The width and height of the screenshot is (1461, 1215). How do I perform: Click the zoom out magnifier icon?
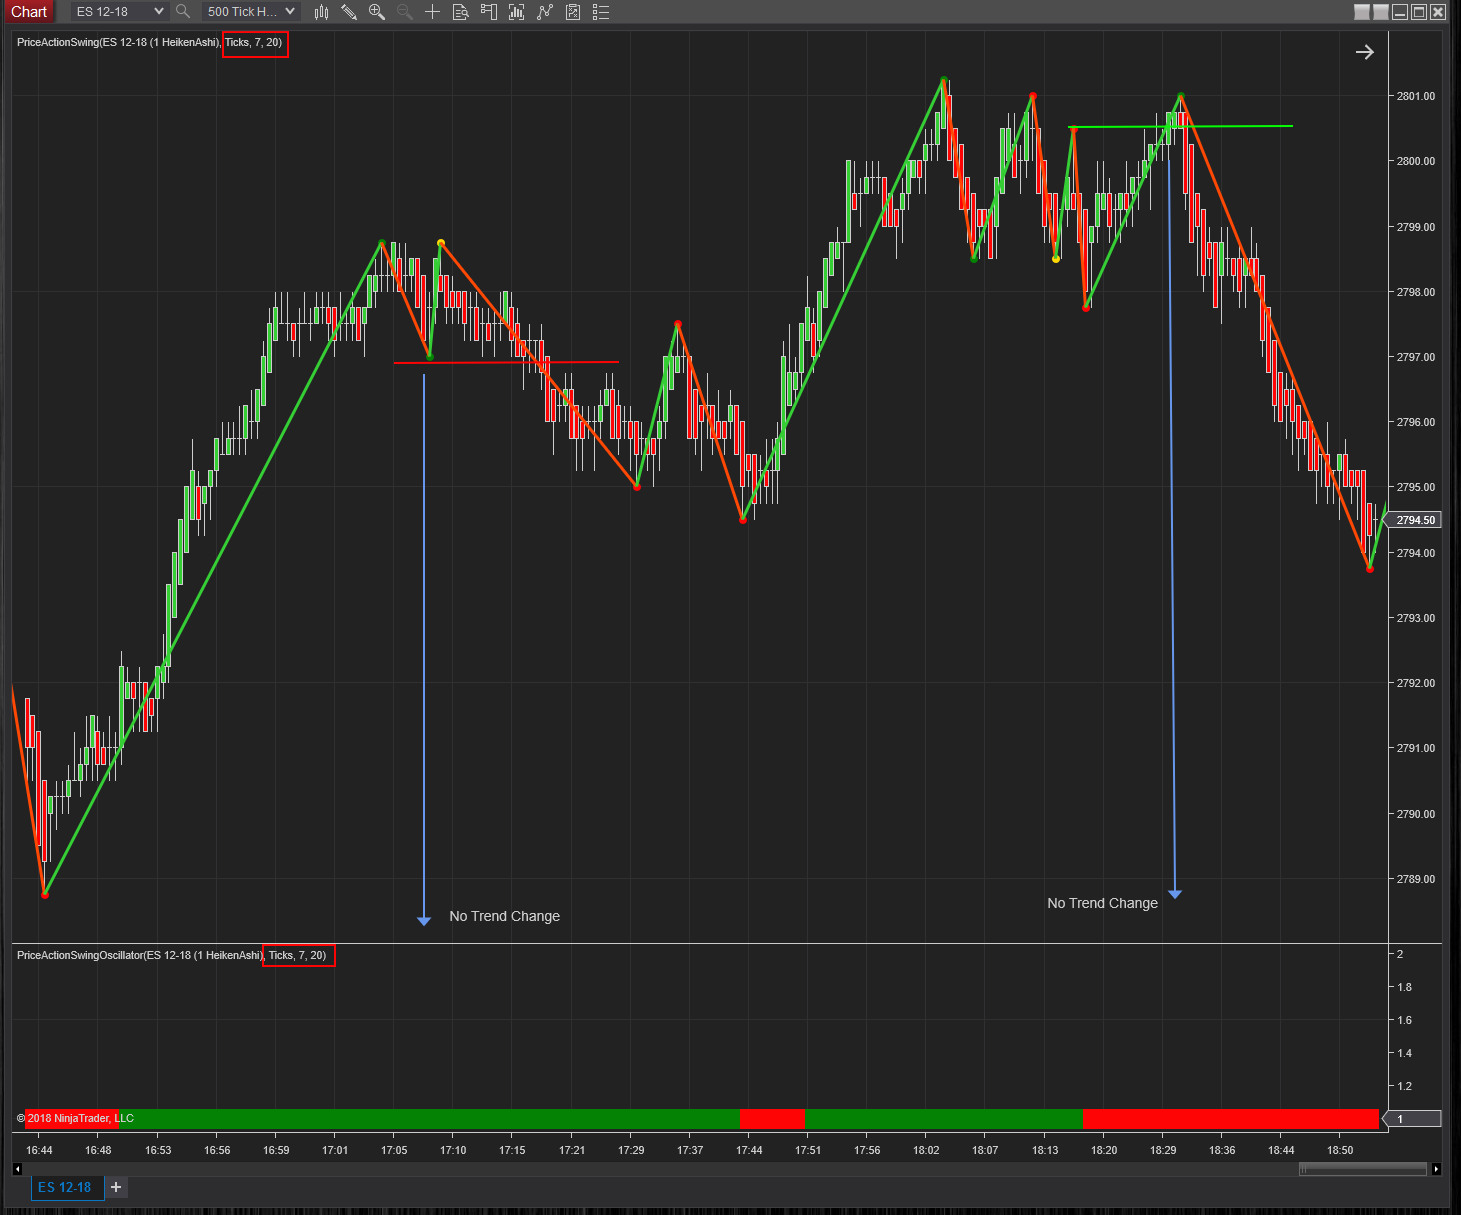point(404,12)
